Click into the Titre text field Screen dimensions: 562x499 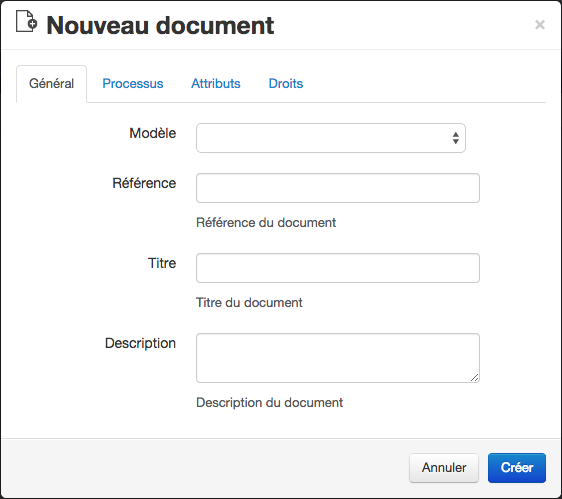338,268
